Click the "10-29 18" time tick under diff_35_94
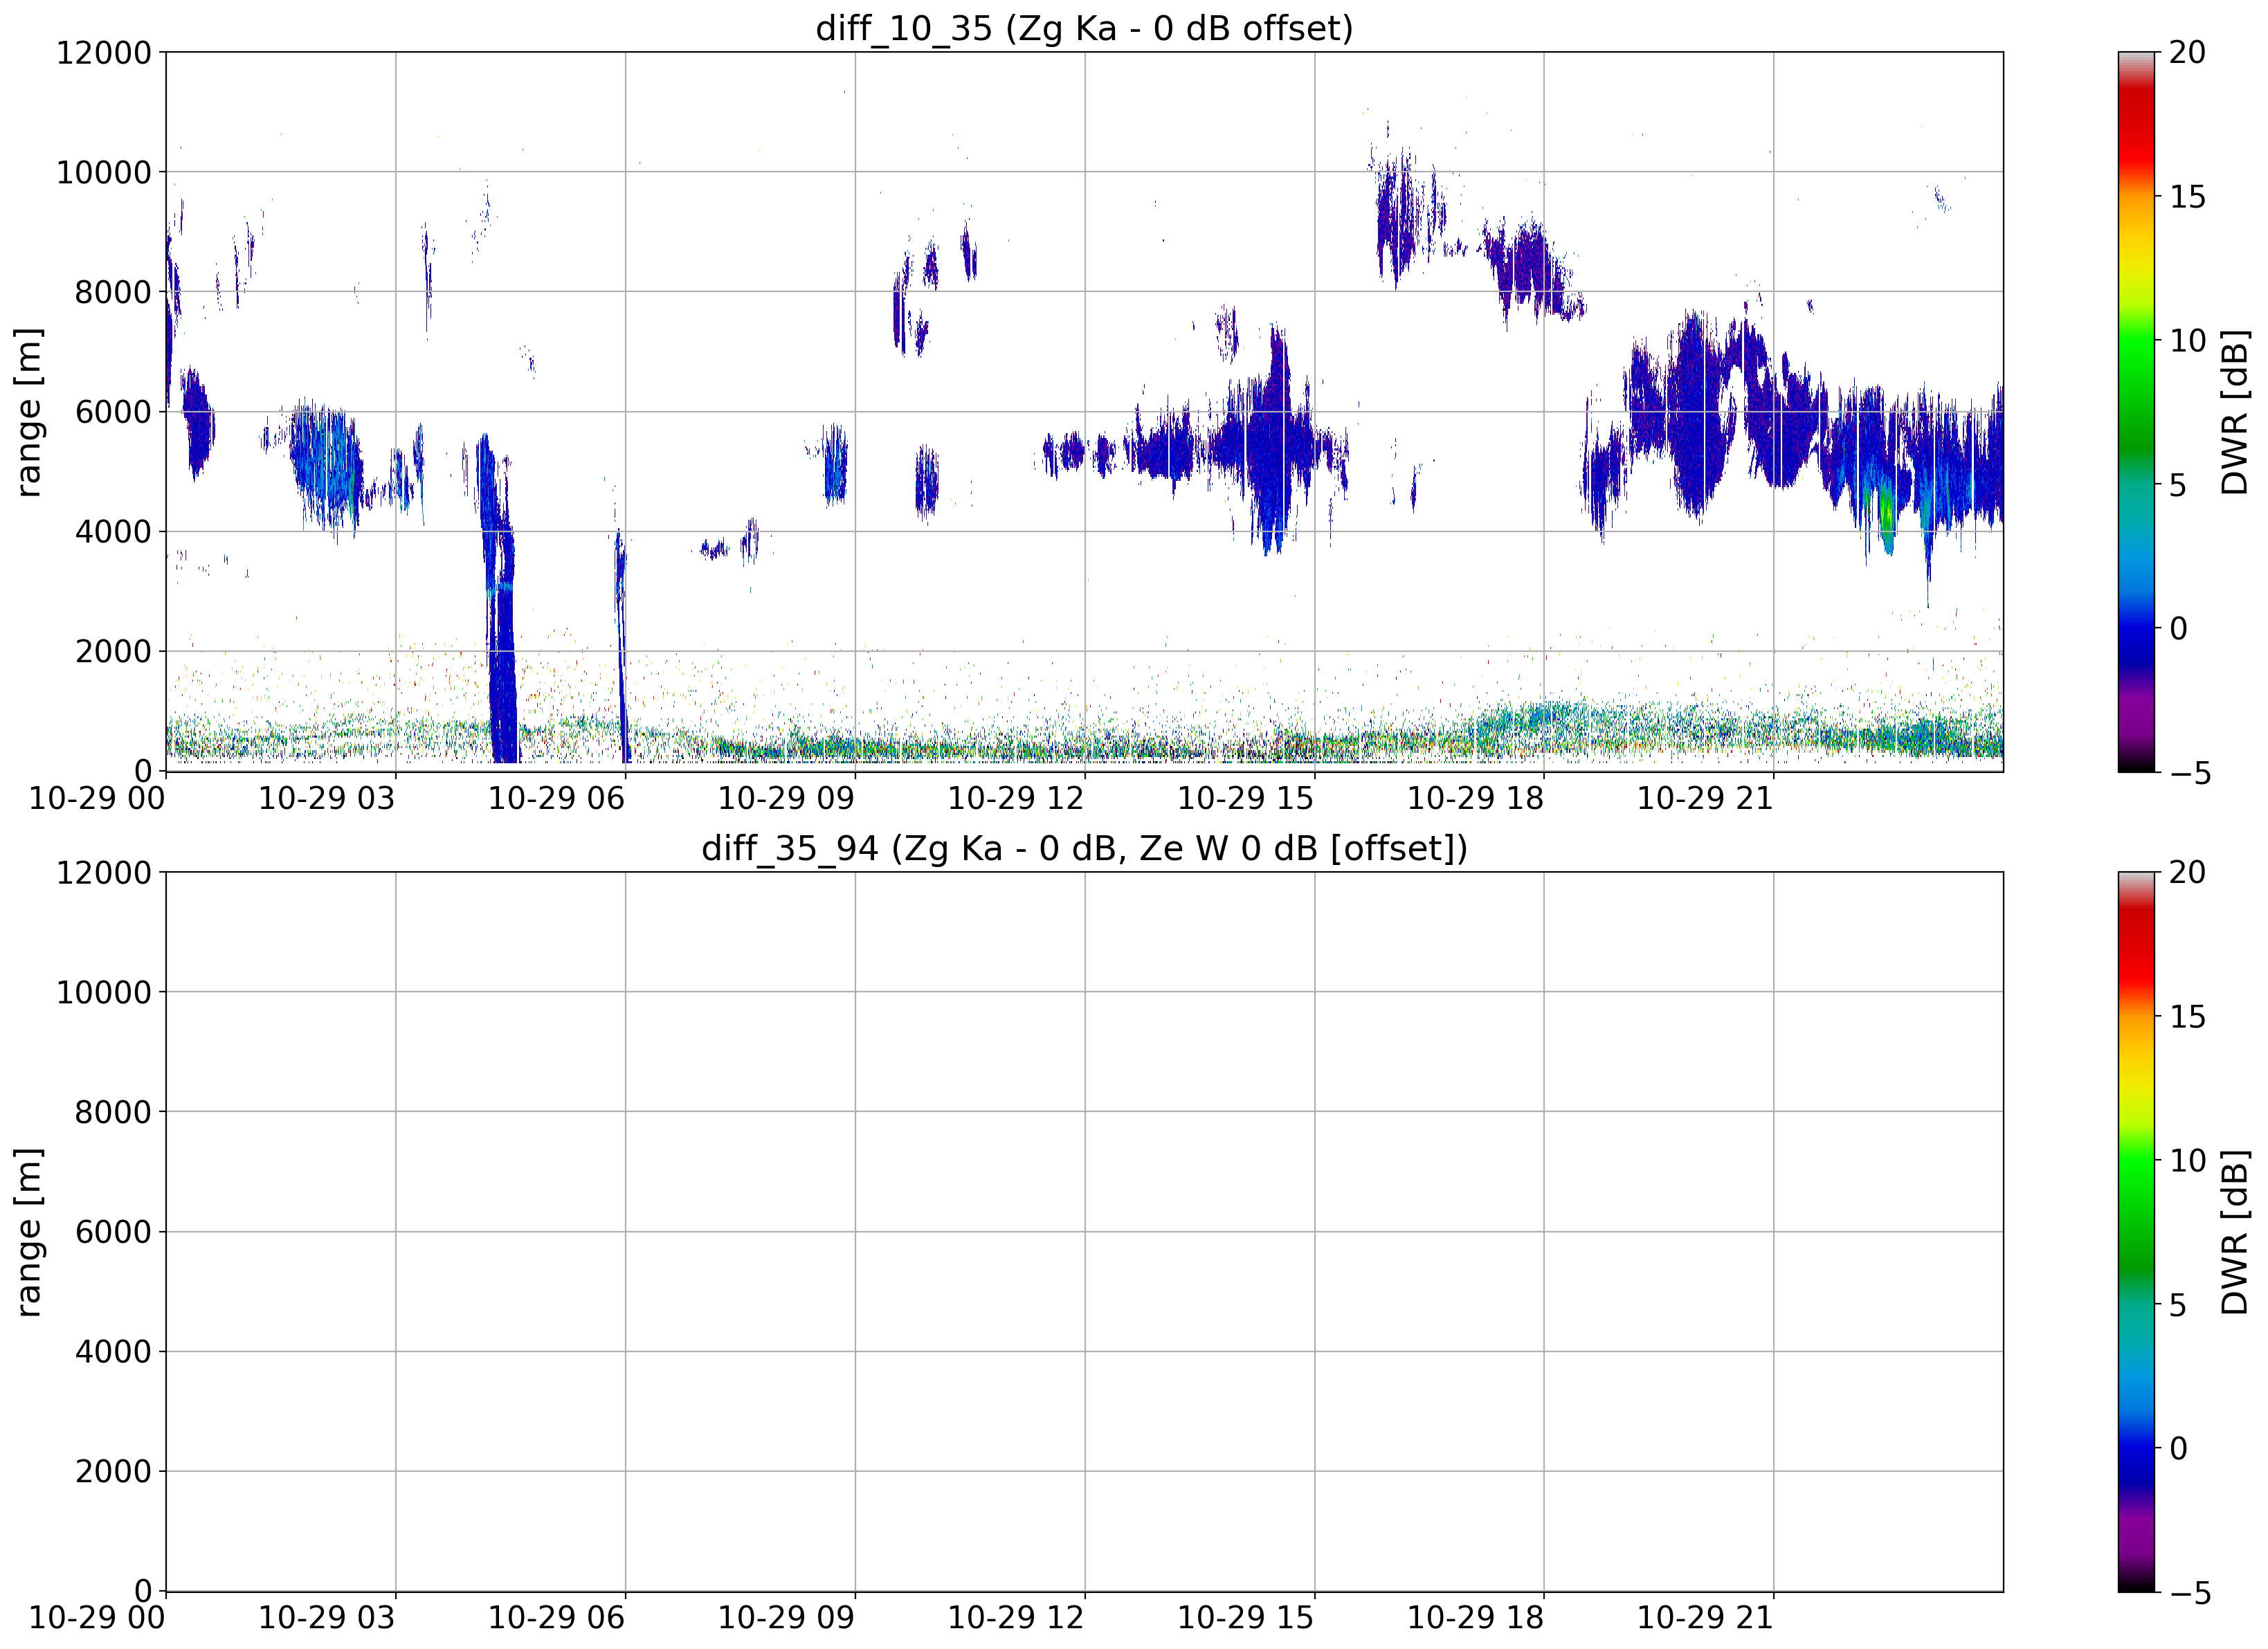The width and height of the screenshot is (2268, 1649). coord(1475,1618)
